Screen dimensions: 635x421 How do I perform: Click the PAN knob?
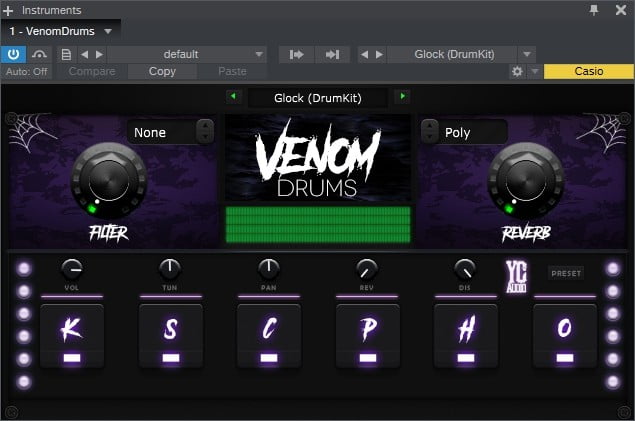[x=268, y=269]
